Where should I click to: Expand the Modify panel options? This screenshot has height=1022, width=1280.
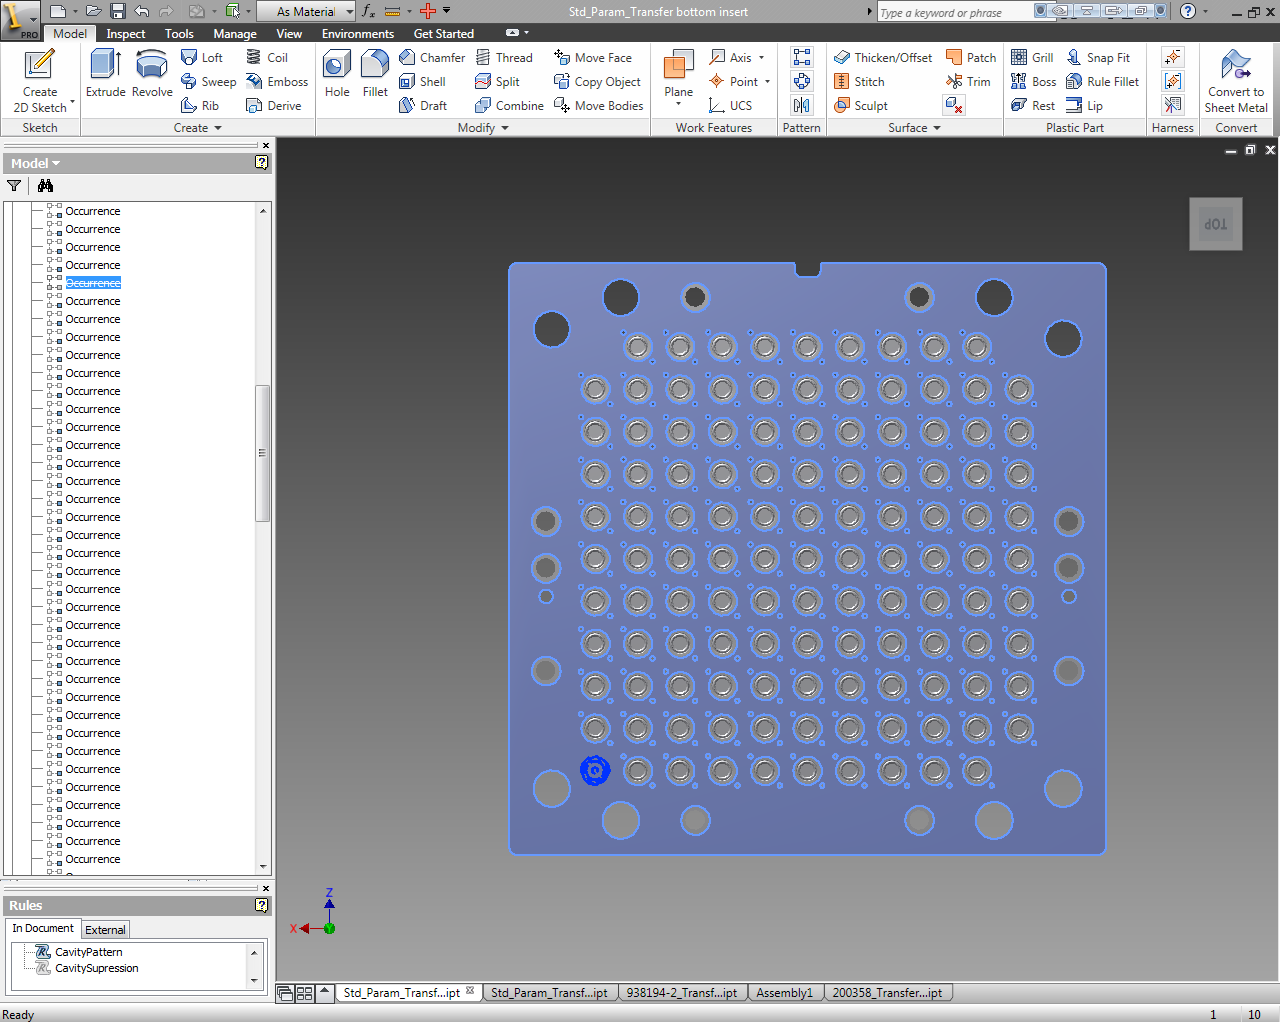505,128
